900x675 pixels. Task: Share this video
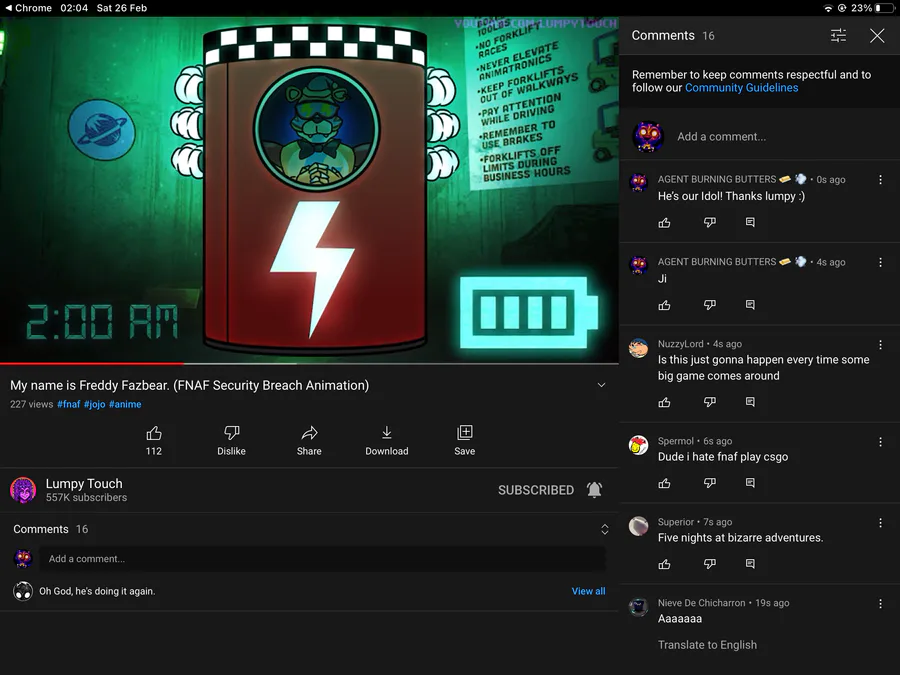tap(309, 440)
